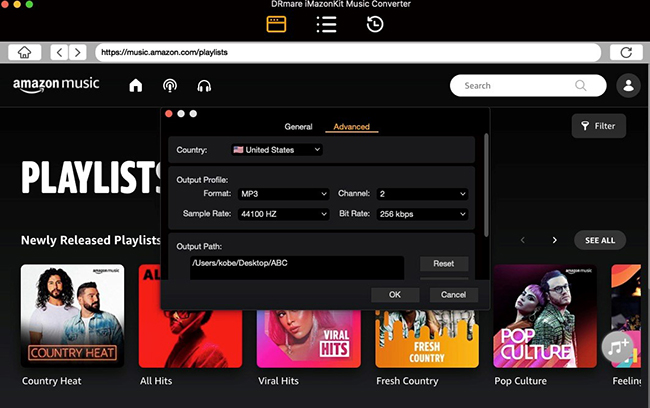Click the Output Path text field
This screenshot has height=408, width=650.
pyautogui.click(x=297, y=267)
